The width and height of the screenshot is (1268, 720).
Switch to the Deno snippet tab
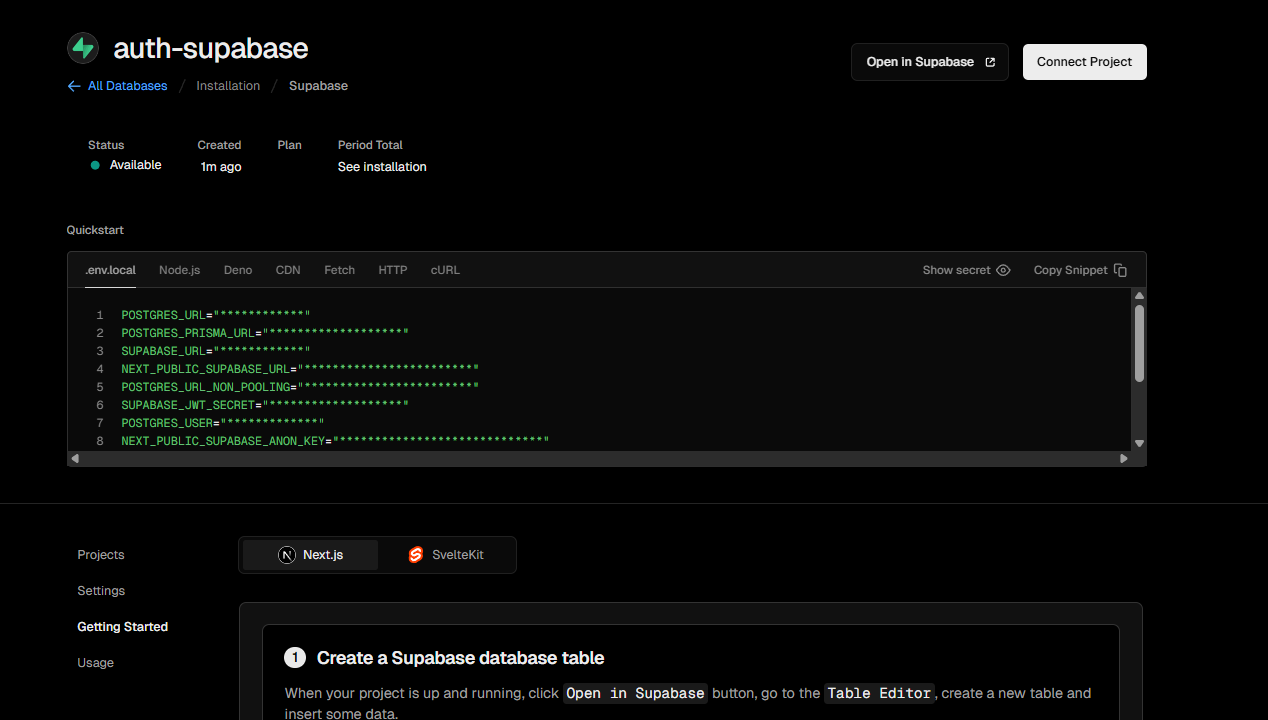238,270
